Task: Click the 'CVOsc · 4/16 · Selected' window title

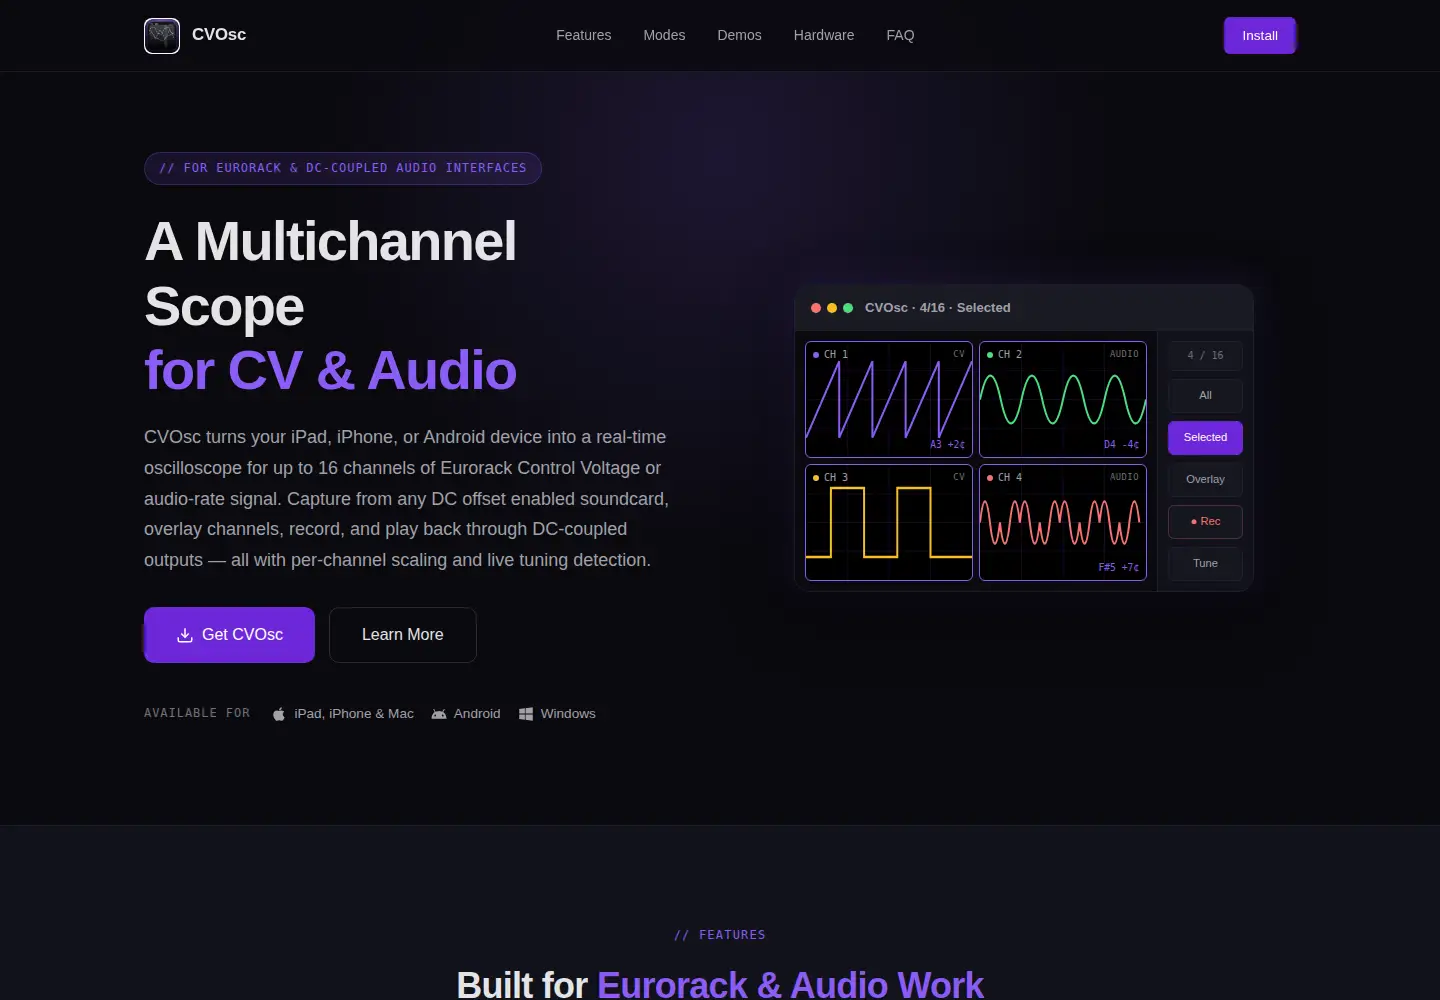Action: [x=937, y=308]
